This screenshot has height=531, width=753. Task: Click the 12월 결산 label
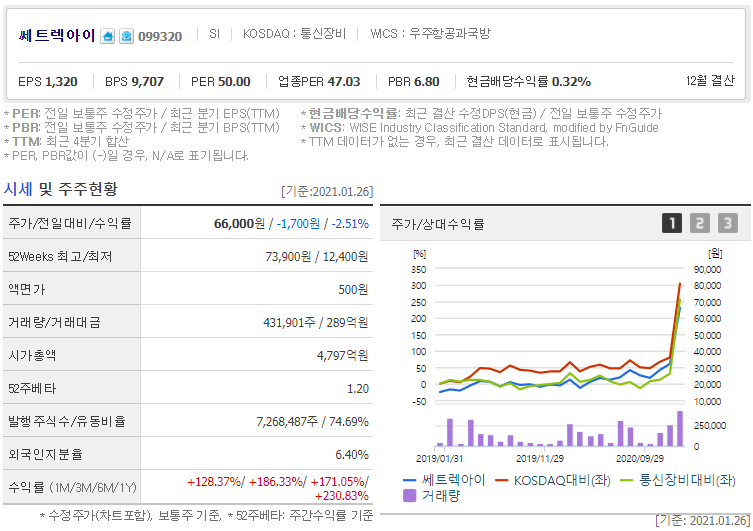pyautogui.click(x=710, y=81)
